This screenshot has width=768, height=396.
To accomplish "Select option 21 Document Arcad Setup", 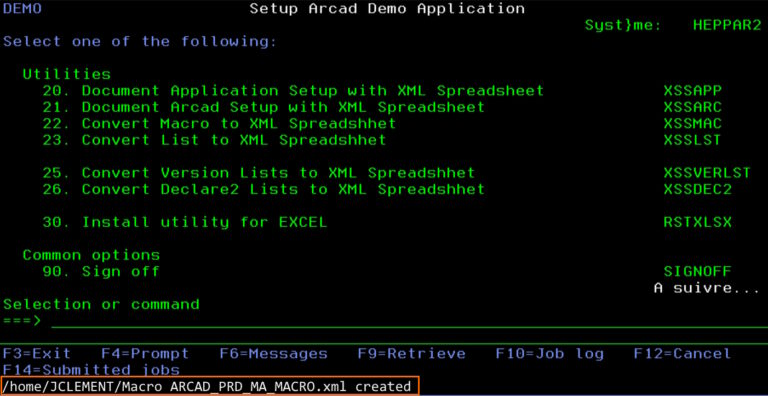I will (x=264, y=107).
